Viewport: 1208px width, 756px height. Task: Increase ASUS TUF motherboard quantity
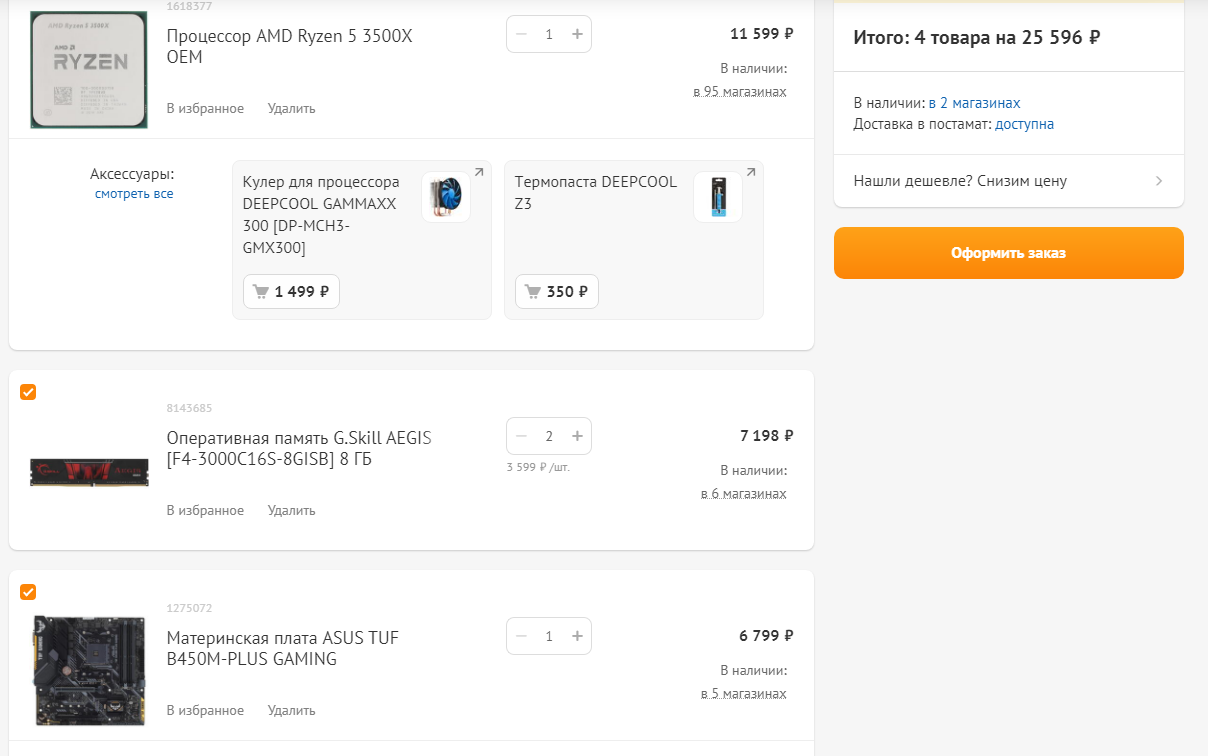pos(577,636)
